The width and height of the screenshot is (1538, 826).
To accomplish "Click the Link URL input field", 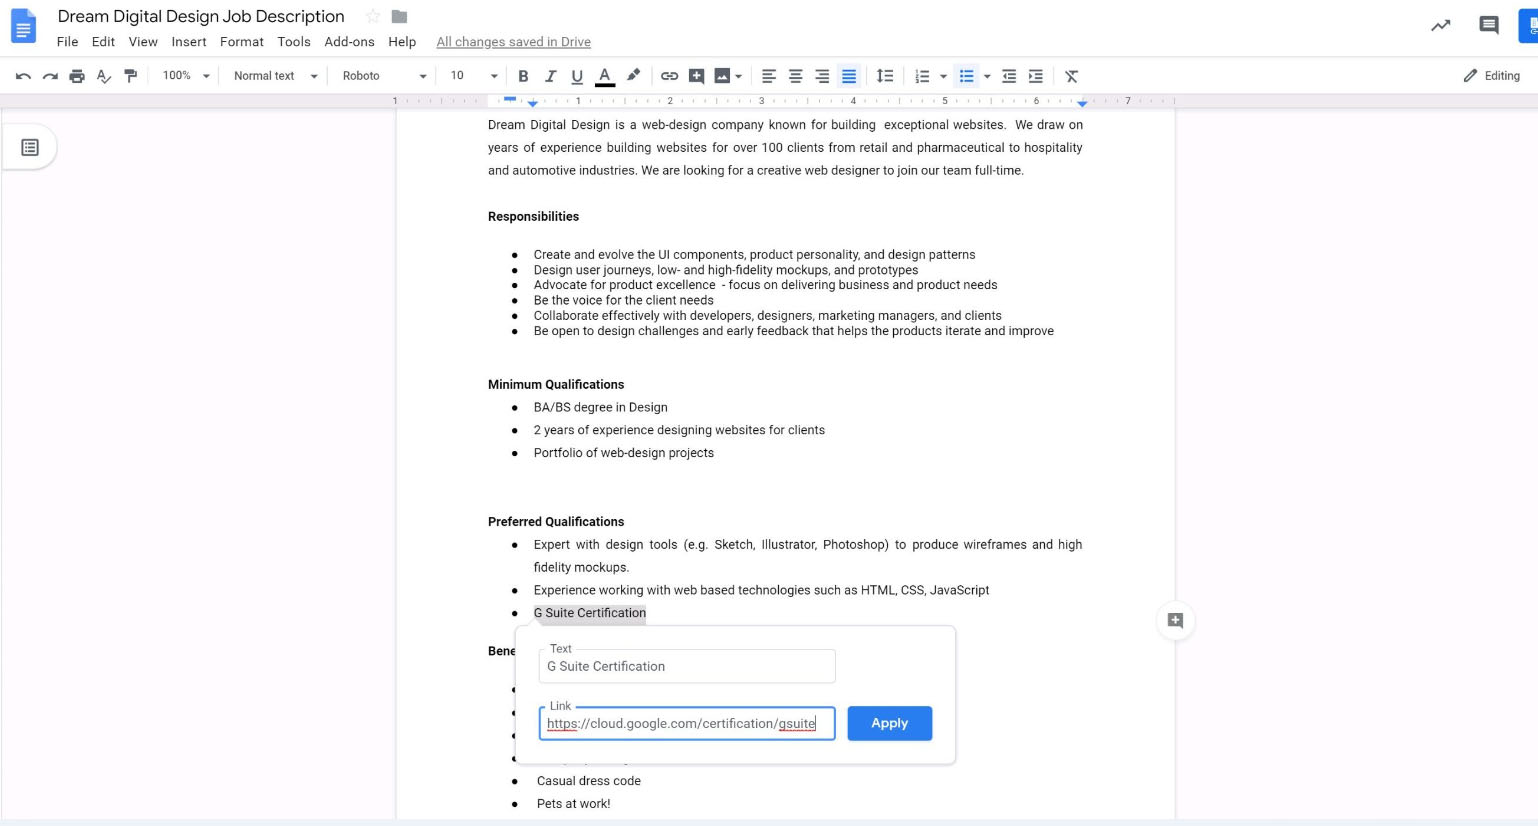I will (687, 723).
